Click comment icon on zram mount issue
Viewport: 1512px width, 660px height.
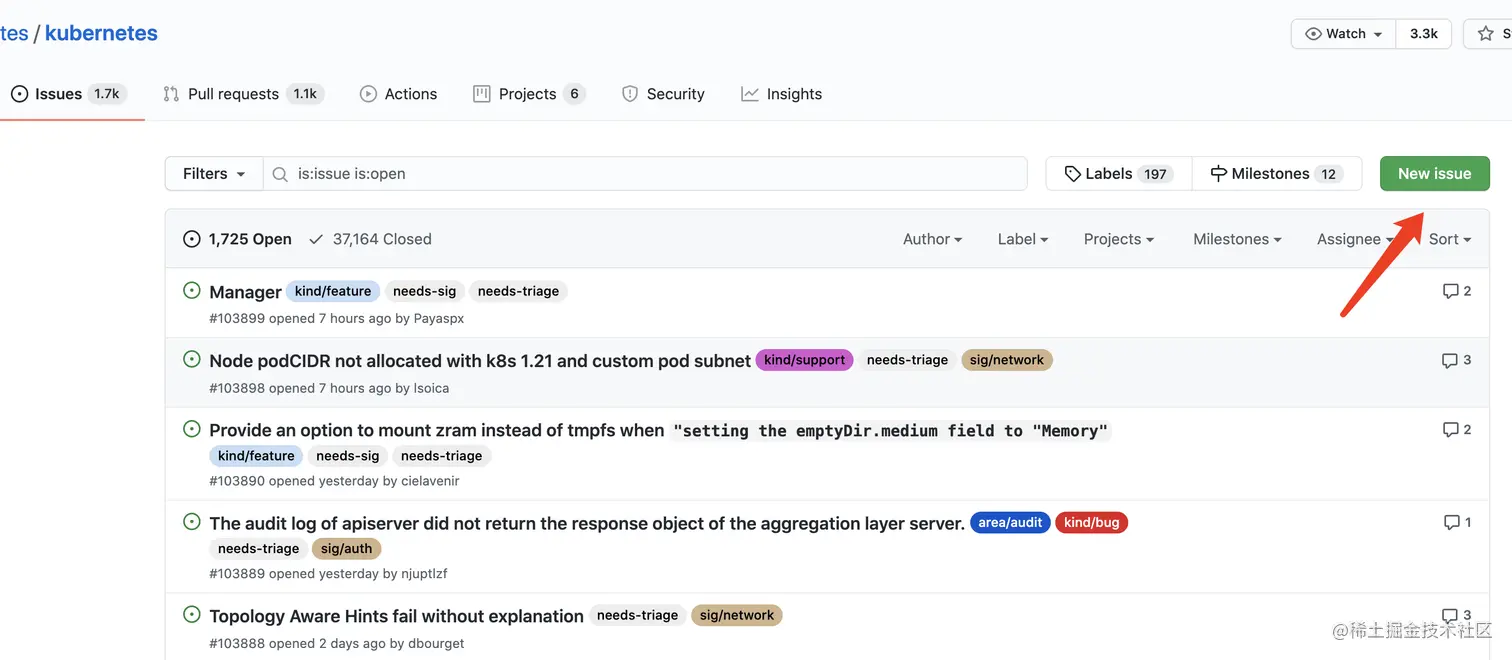1450,429
